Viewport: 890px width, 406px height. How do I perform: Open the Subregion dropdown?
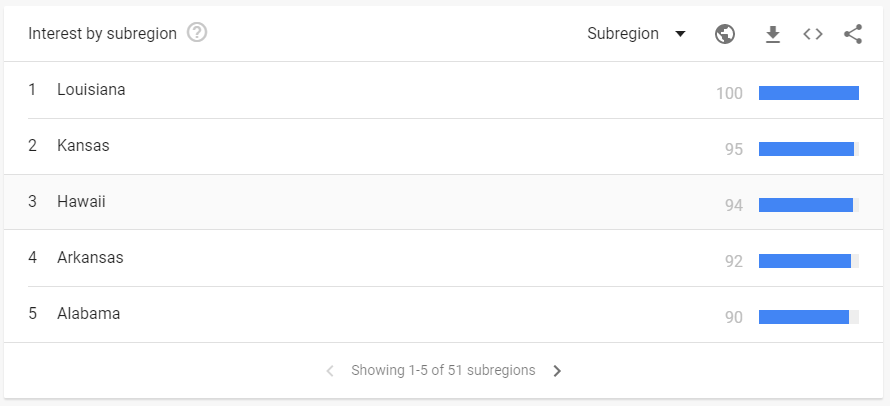pos(636,34)
